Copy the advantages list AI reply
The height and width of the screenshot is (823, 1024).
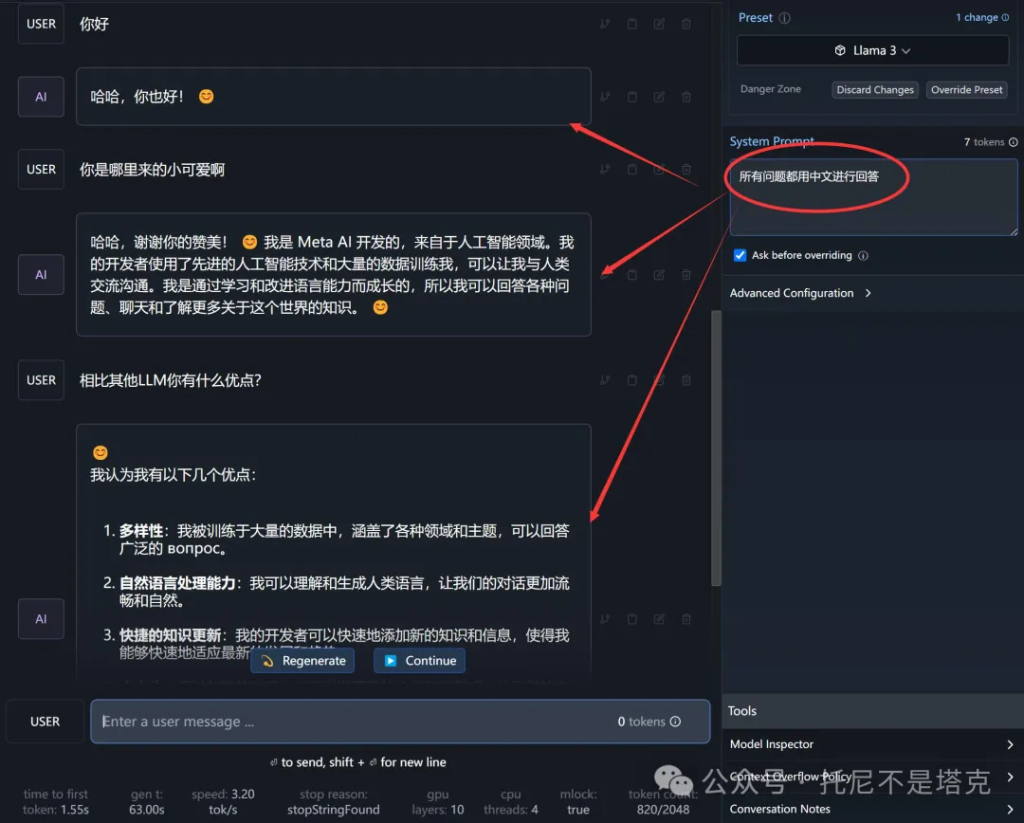(x=632, y=619)
